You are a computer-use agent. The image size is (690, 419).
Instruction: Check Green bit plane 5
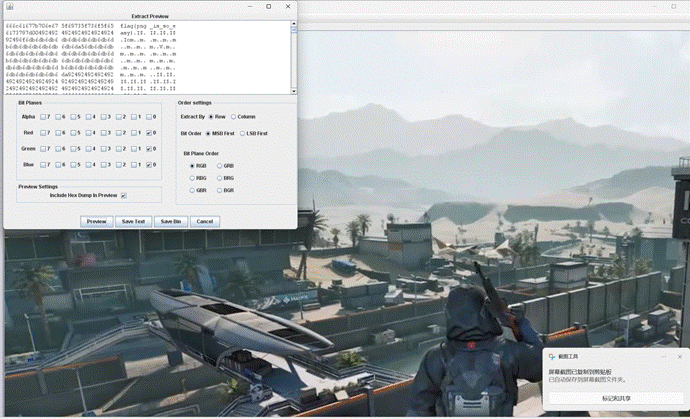tap(73, 149)
